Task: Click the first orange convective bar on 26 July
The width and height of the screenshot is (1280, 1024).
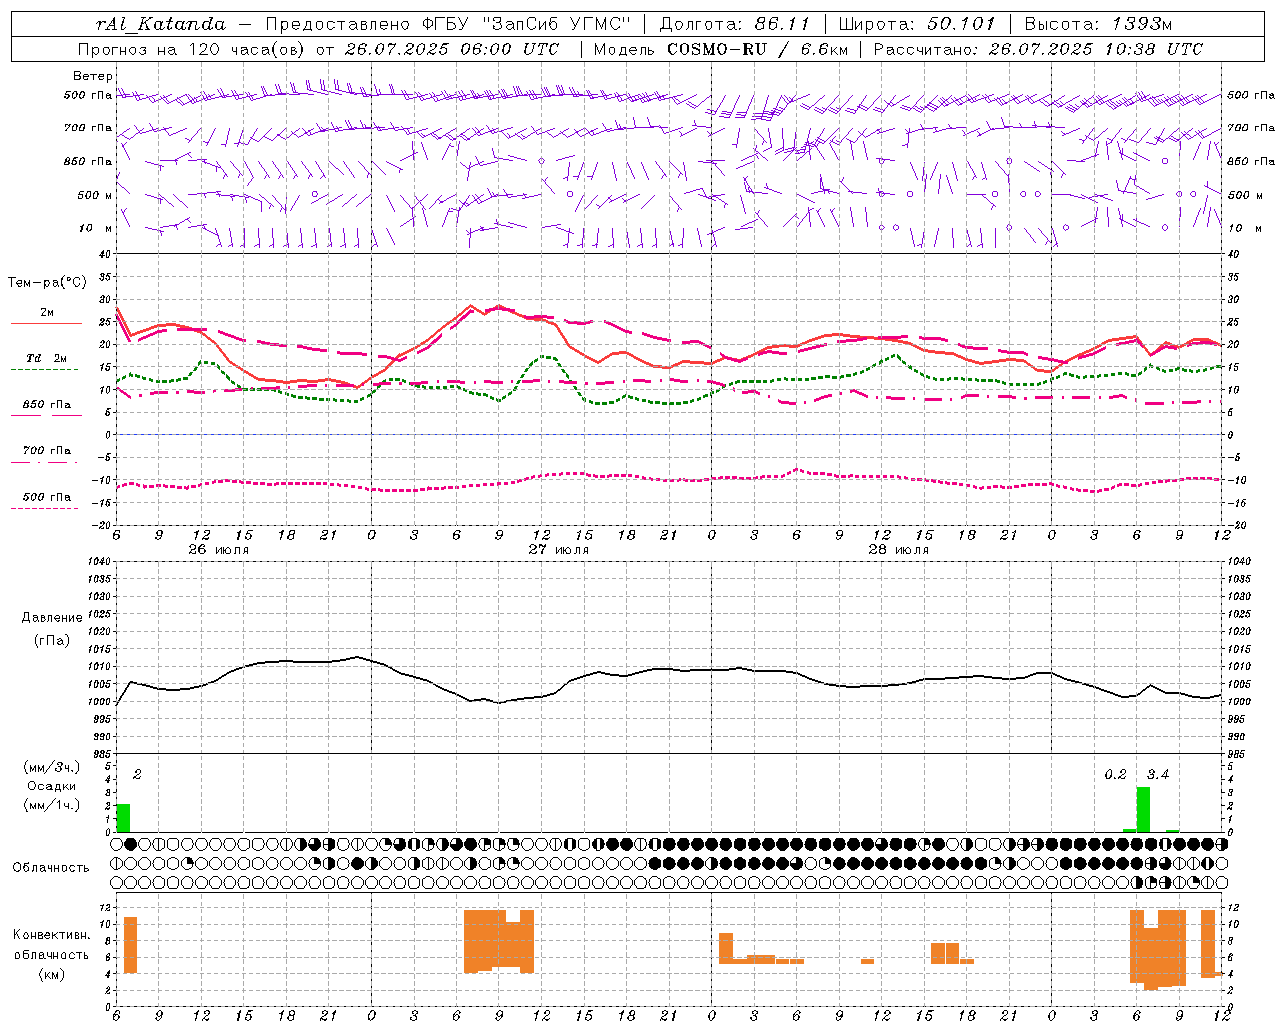Action: (130, 945)
